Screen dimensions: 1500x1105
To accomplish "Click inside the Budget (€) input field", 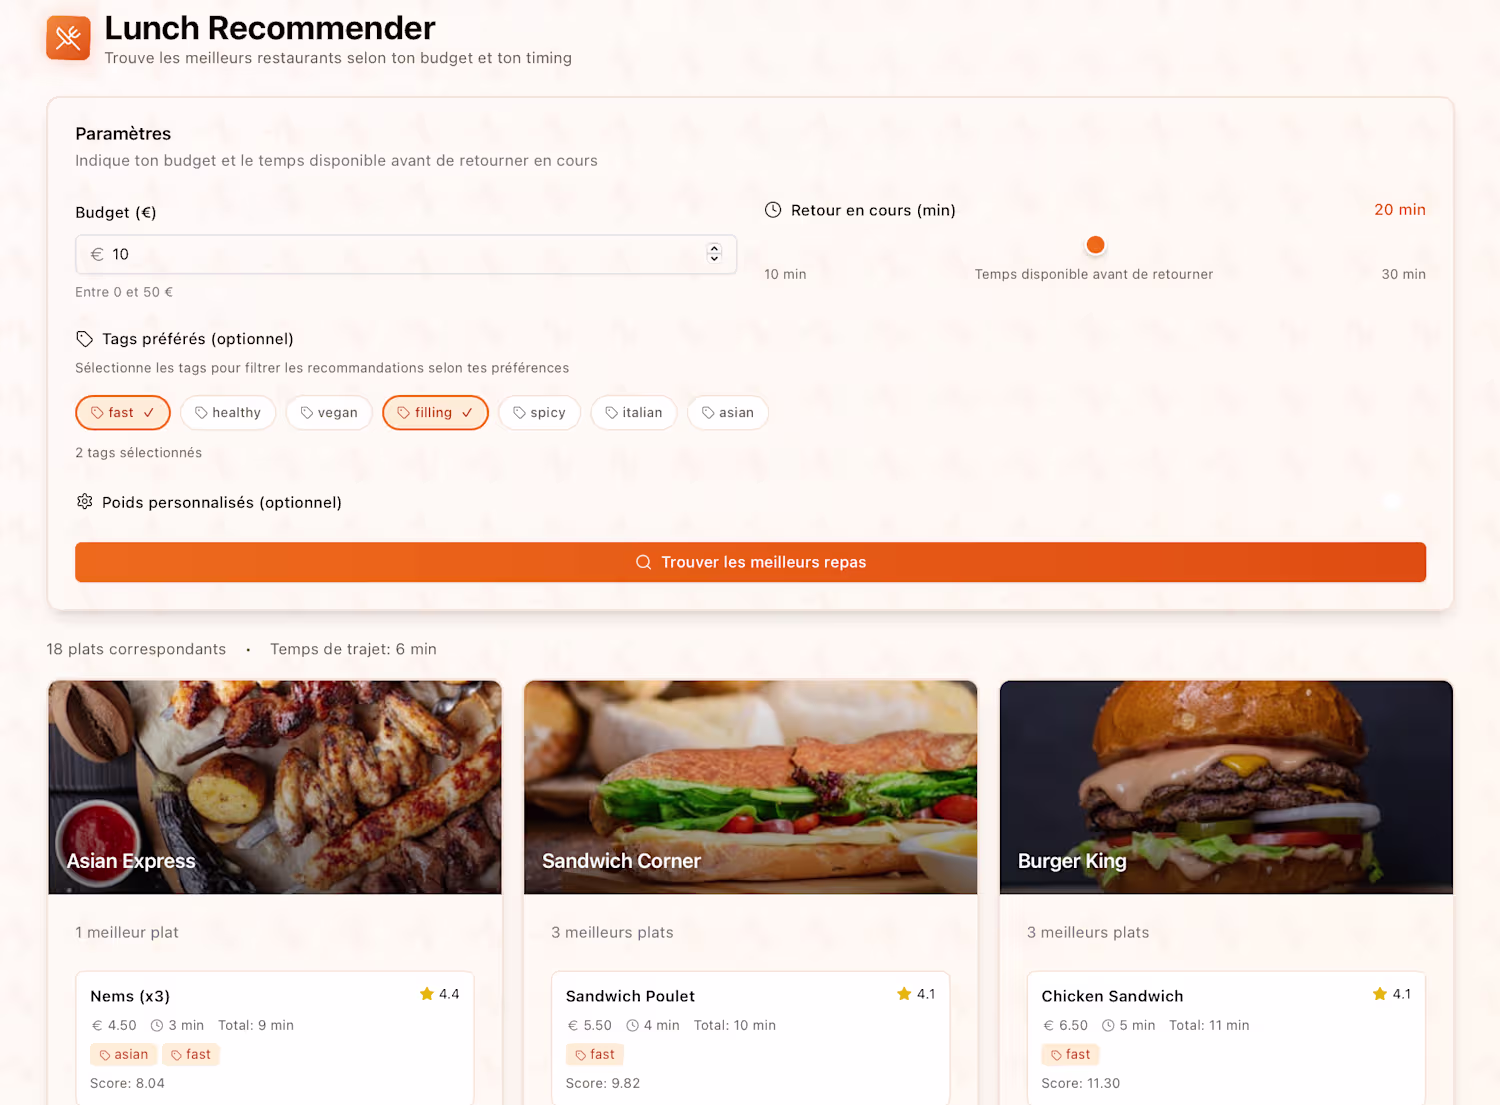I will [406, 255].
